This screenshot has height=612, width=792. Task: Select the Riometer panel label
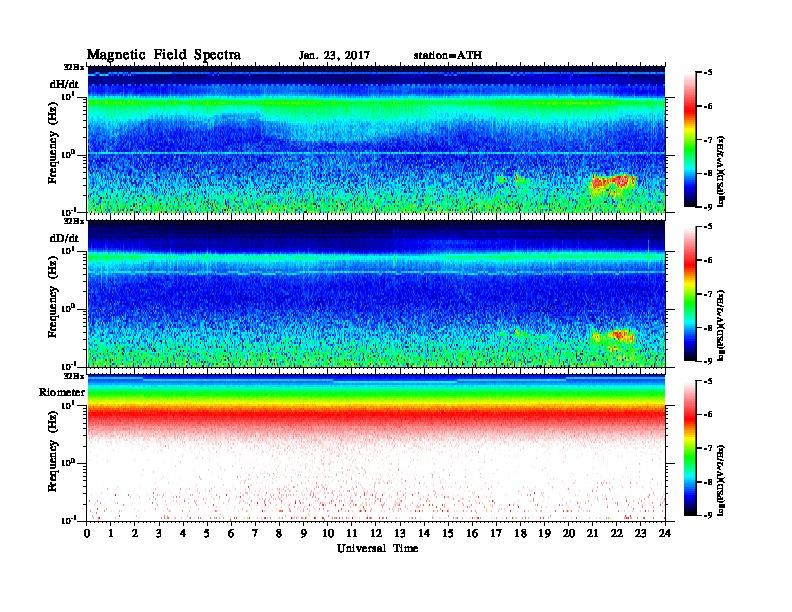tap(62, 392)
